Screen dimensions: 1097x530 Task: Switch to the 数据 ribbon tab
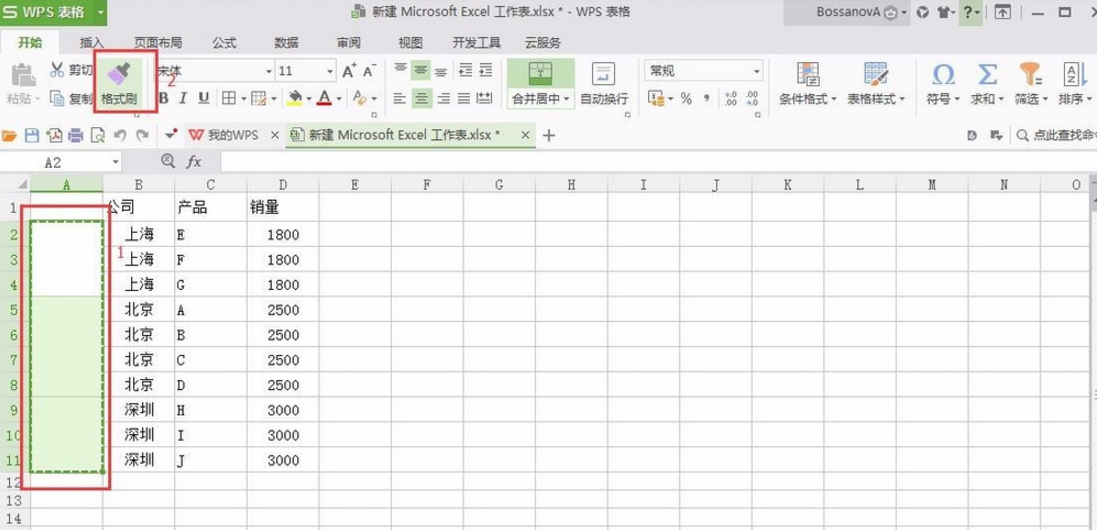286,43
